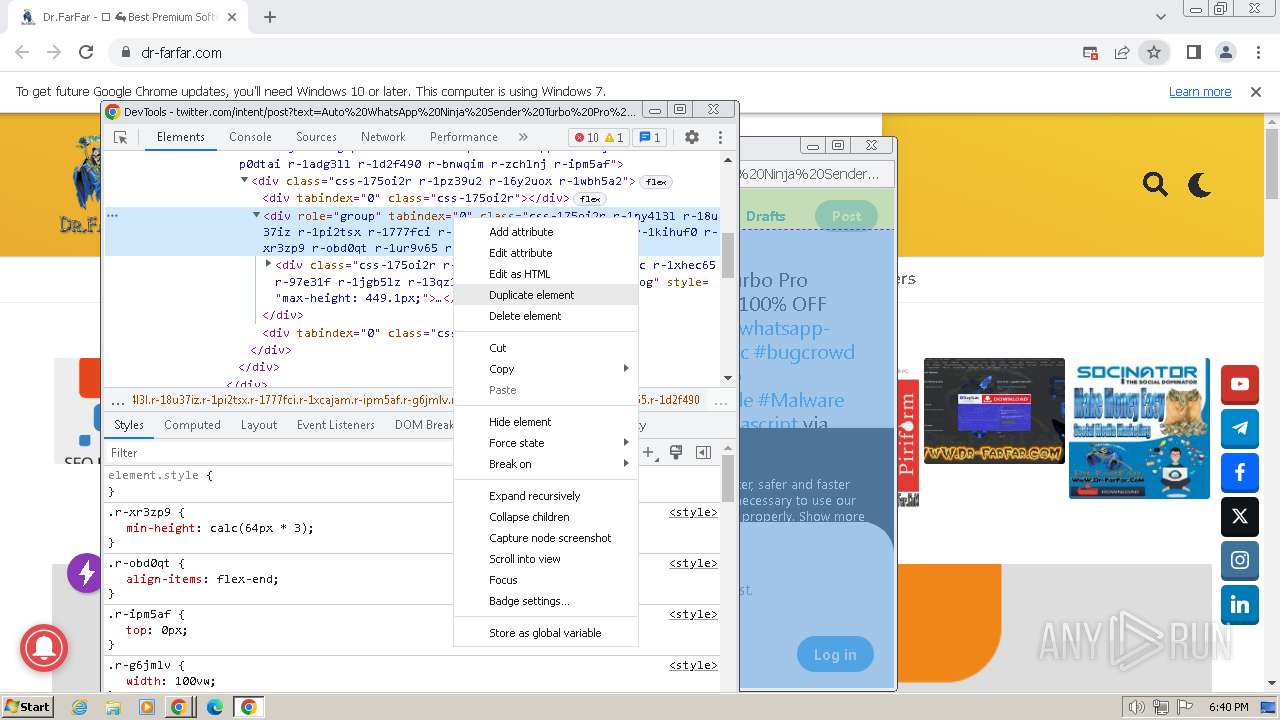The height and width of the screenshot is (720, 1280).
Task: Open the Chrome tab search chevron
Action: point(1160,17)
